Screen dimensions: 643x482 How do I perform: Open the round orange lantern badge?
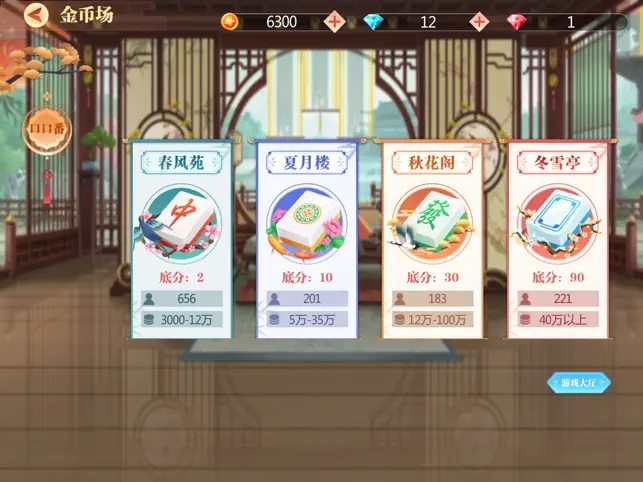pyautogui.click(x=47, y=129)
